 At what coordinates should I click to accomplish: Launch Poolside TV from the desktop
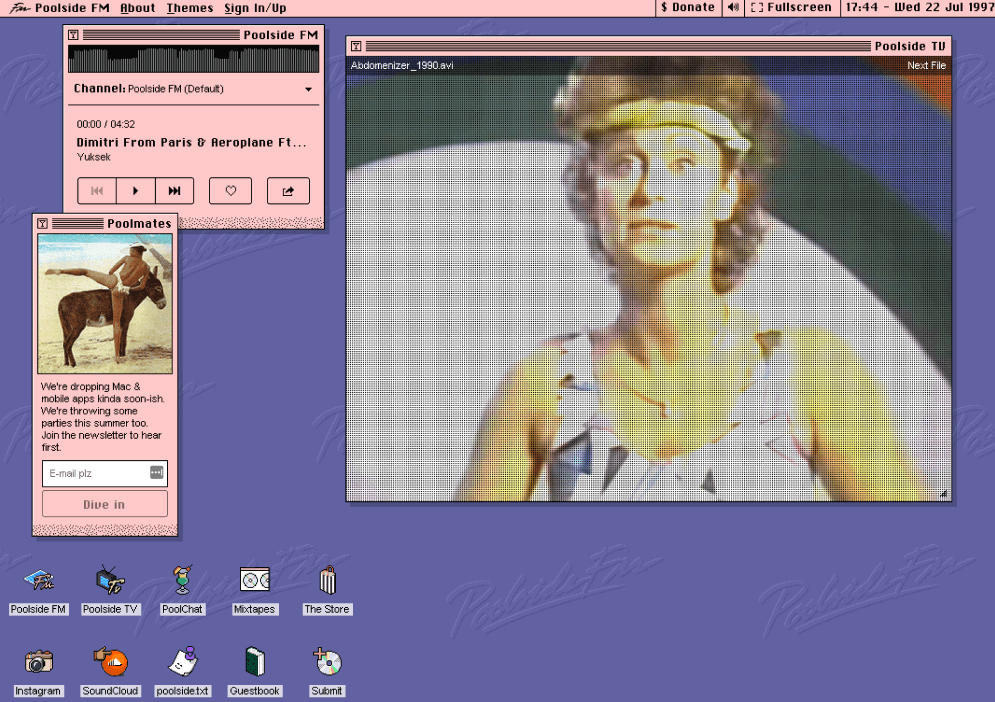[x=110, y=579]
